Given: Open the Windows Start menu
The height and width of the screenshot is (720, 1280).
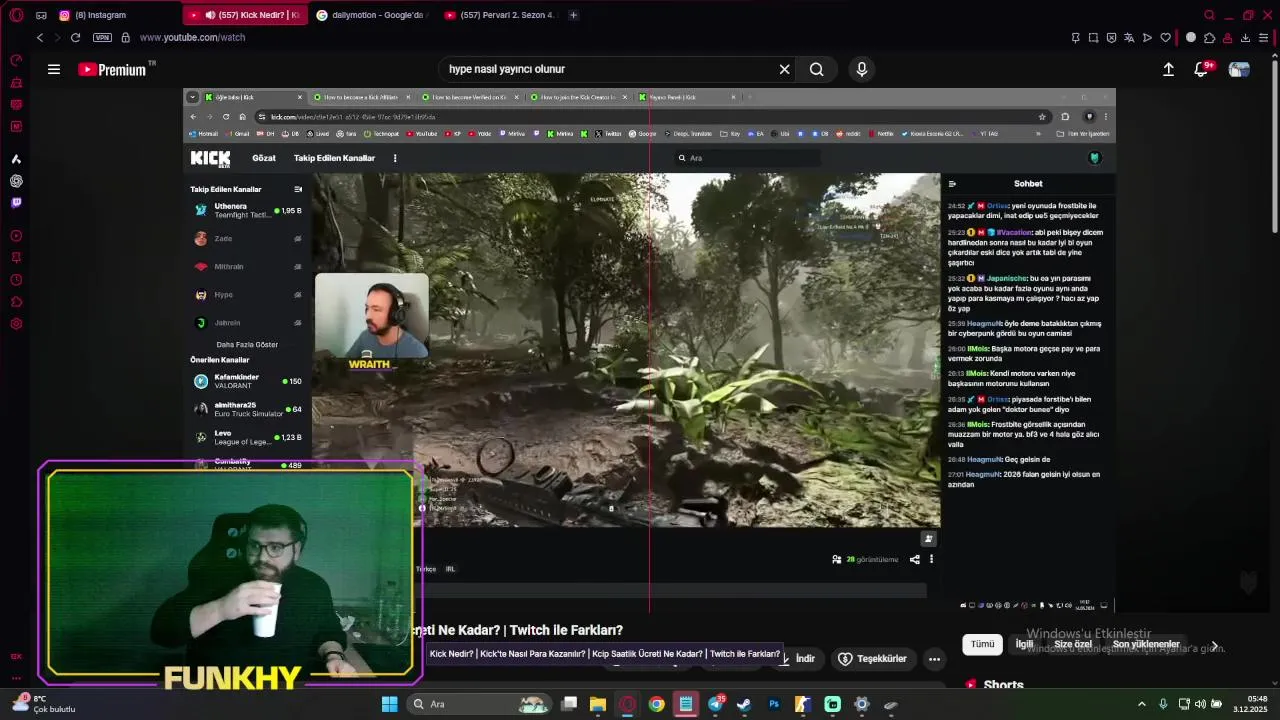Looking at the screenshot, I should pos(390,704).
